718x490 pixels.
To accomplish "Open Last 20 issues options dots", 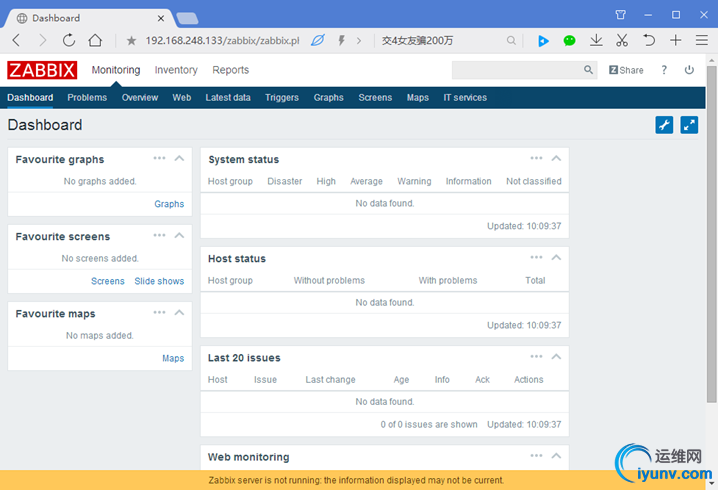I will click(x=536, y=356).
